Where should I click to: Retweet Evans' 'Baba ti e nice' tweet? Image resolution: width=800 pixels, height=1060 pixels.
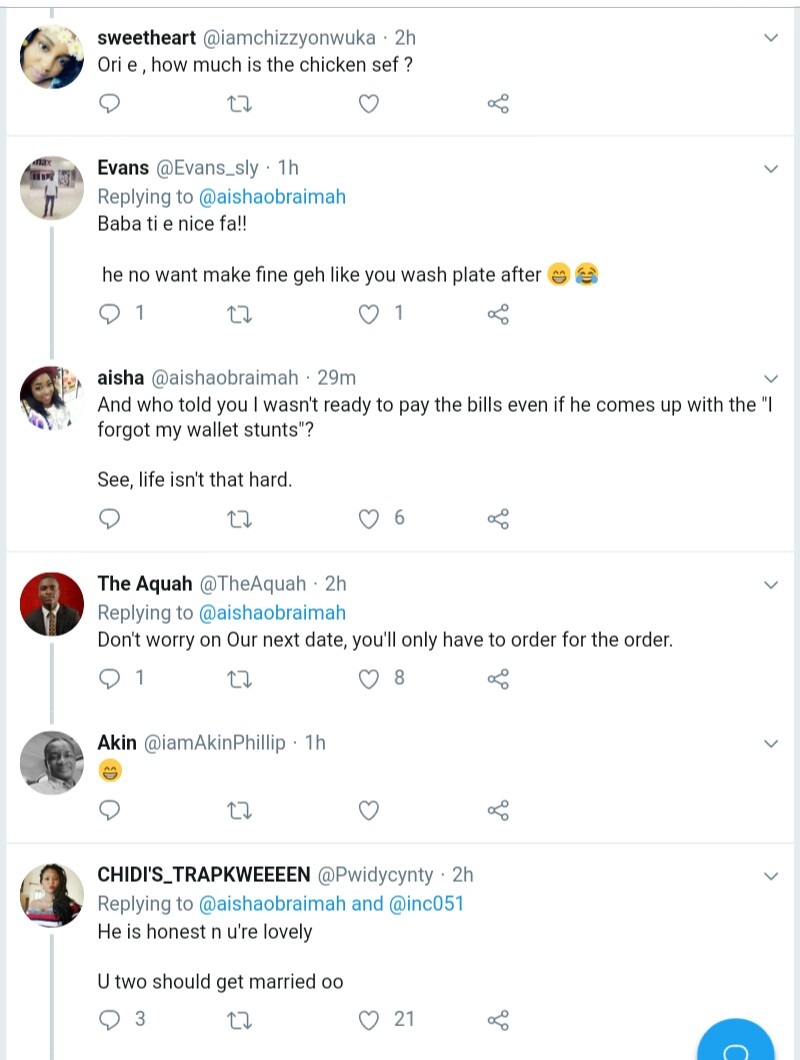(x=240, y=314)
